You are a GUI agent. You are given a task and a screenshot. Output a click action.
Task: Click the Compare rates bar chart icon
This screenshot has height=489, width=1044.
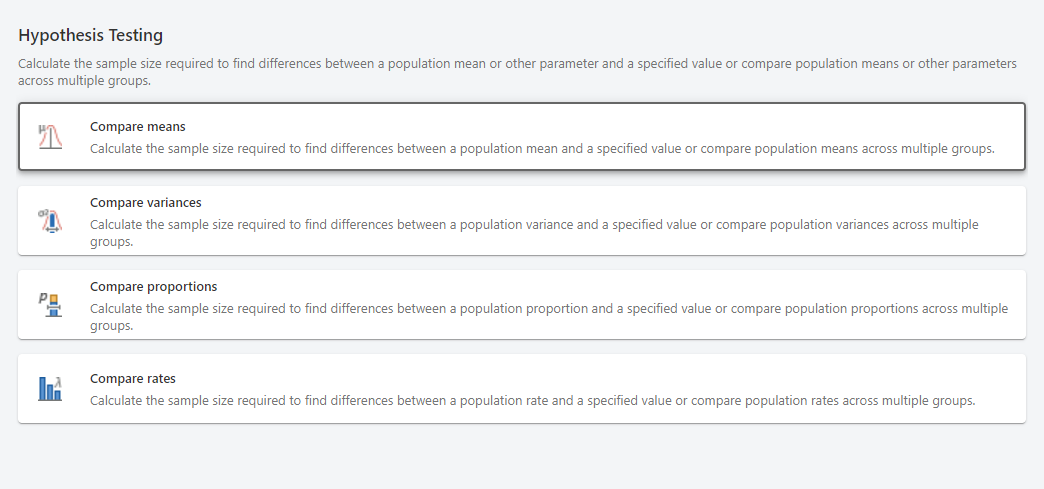tap(50, 389)
